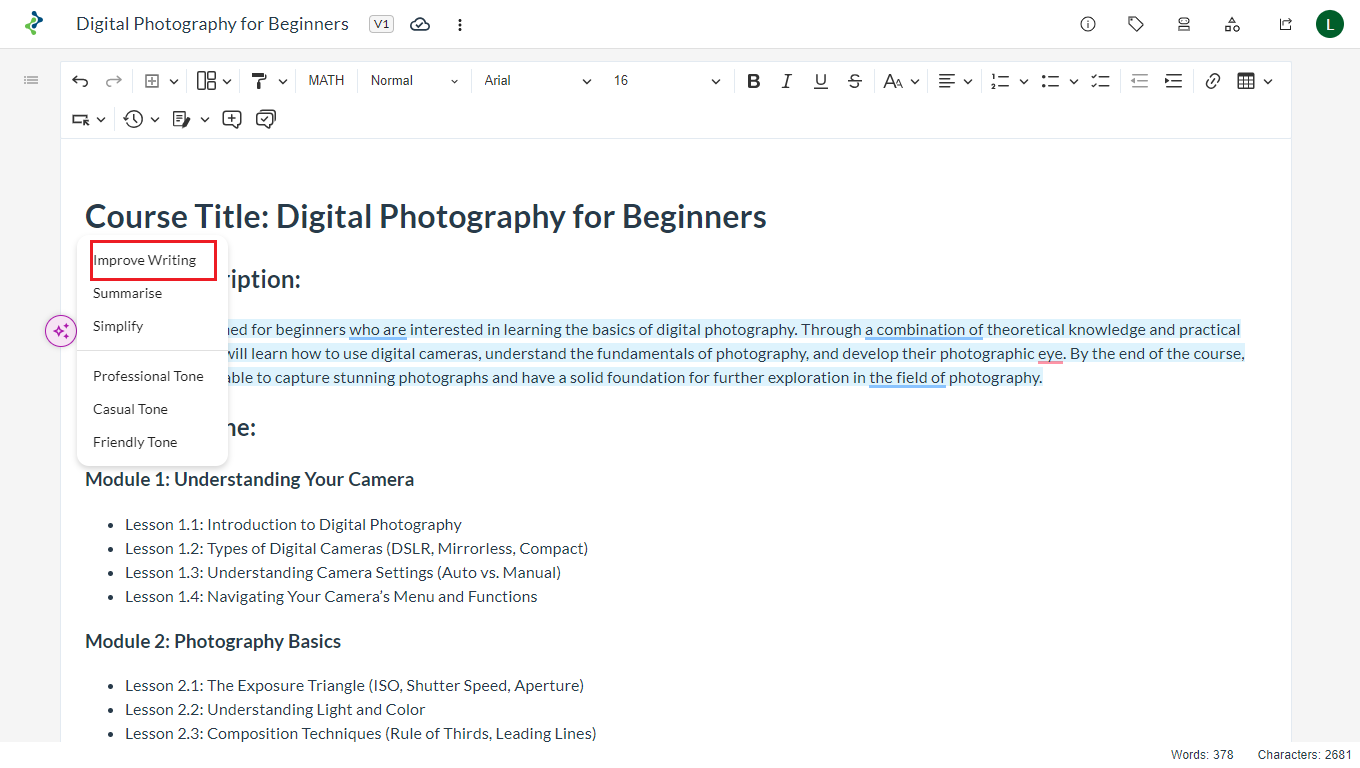Open the font size 16 dropdown

[x=667, y=81]
